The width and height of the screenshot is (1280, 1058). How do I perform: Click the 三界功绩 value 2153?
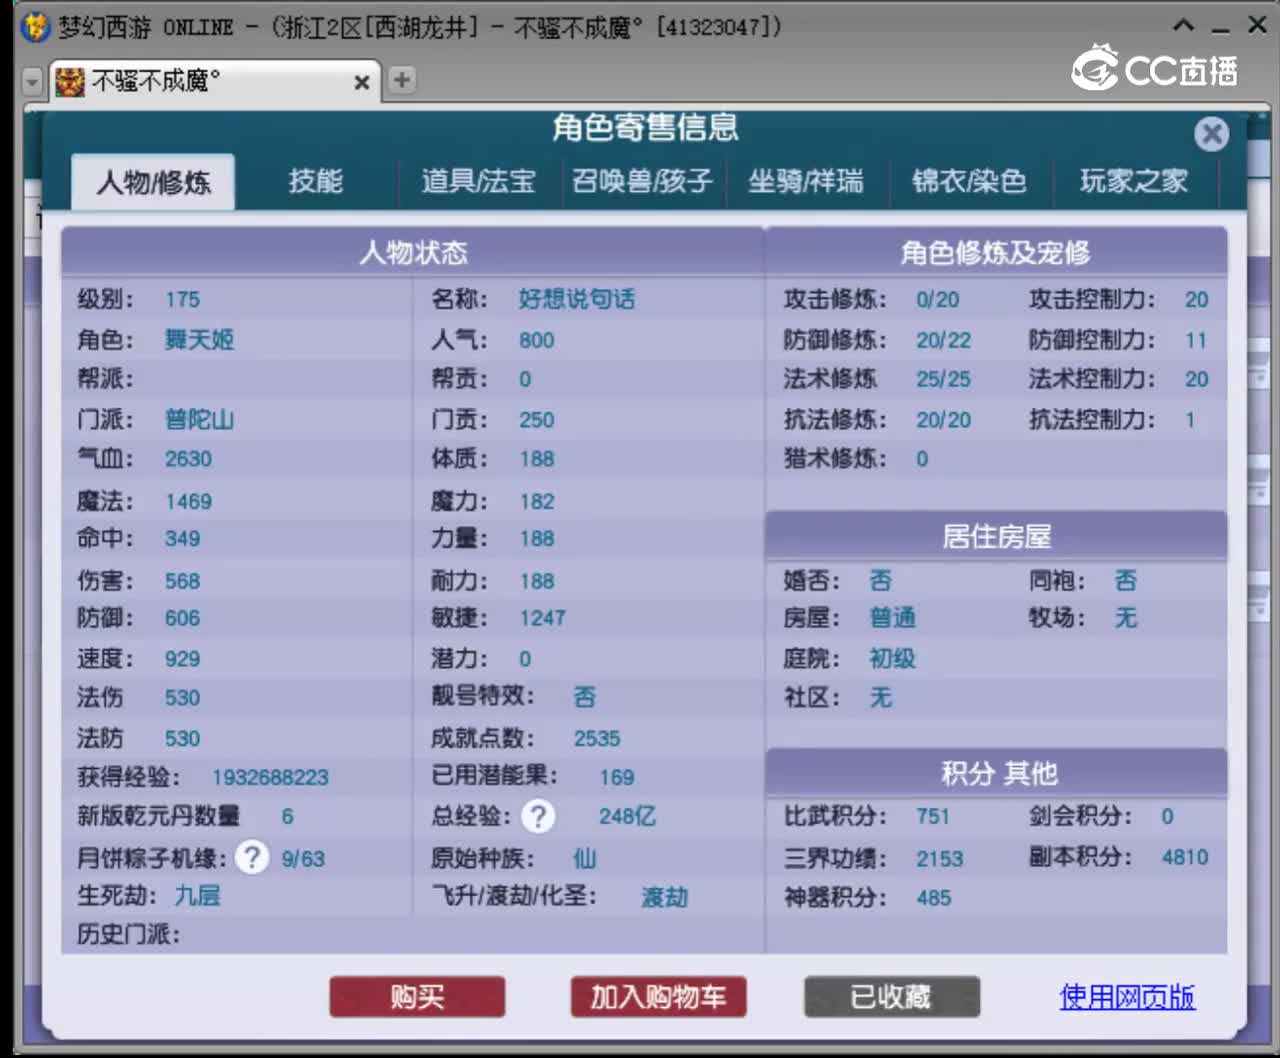940,859
